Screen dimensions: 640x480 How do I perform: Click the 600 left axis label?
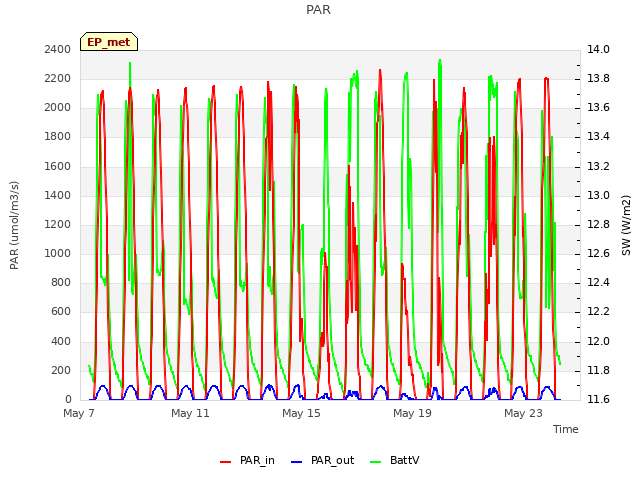coord(61,312)
